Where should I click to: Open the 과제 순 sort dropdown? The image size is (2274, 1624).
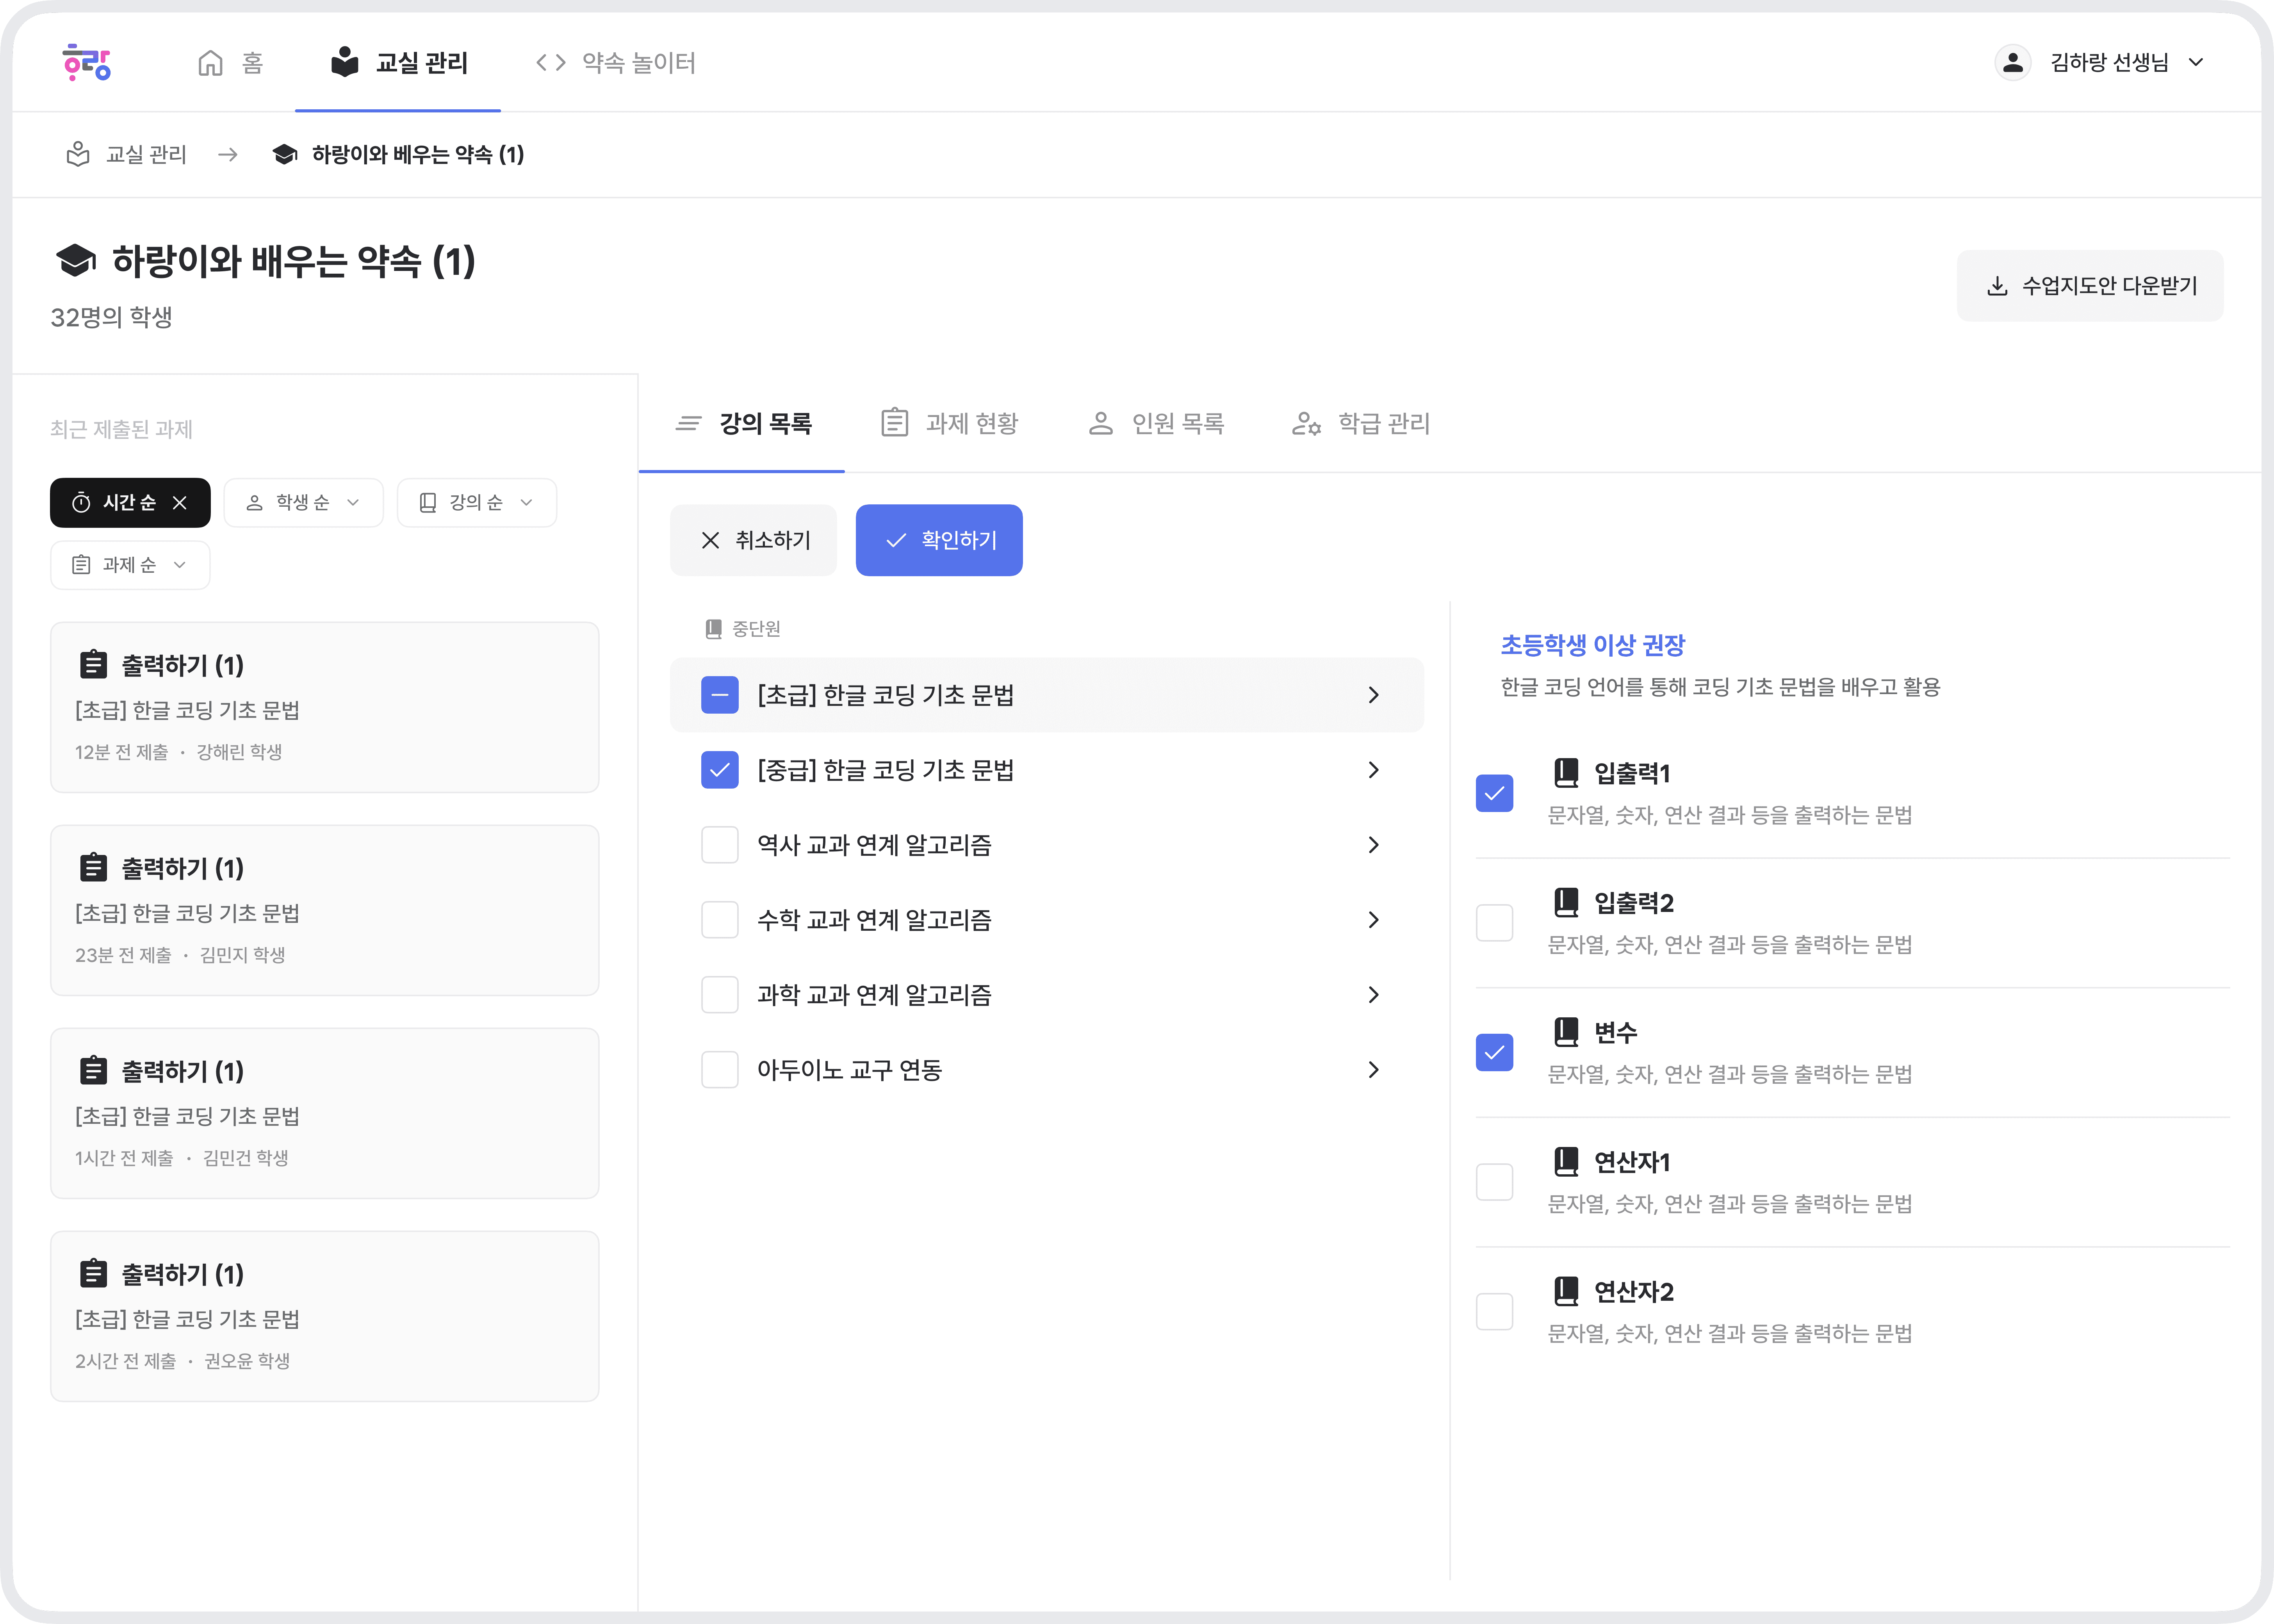[130, 565]
